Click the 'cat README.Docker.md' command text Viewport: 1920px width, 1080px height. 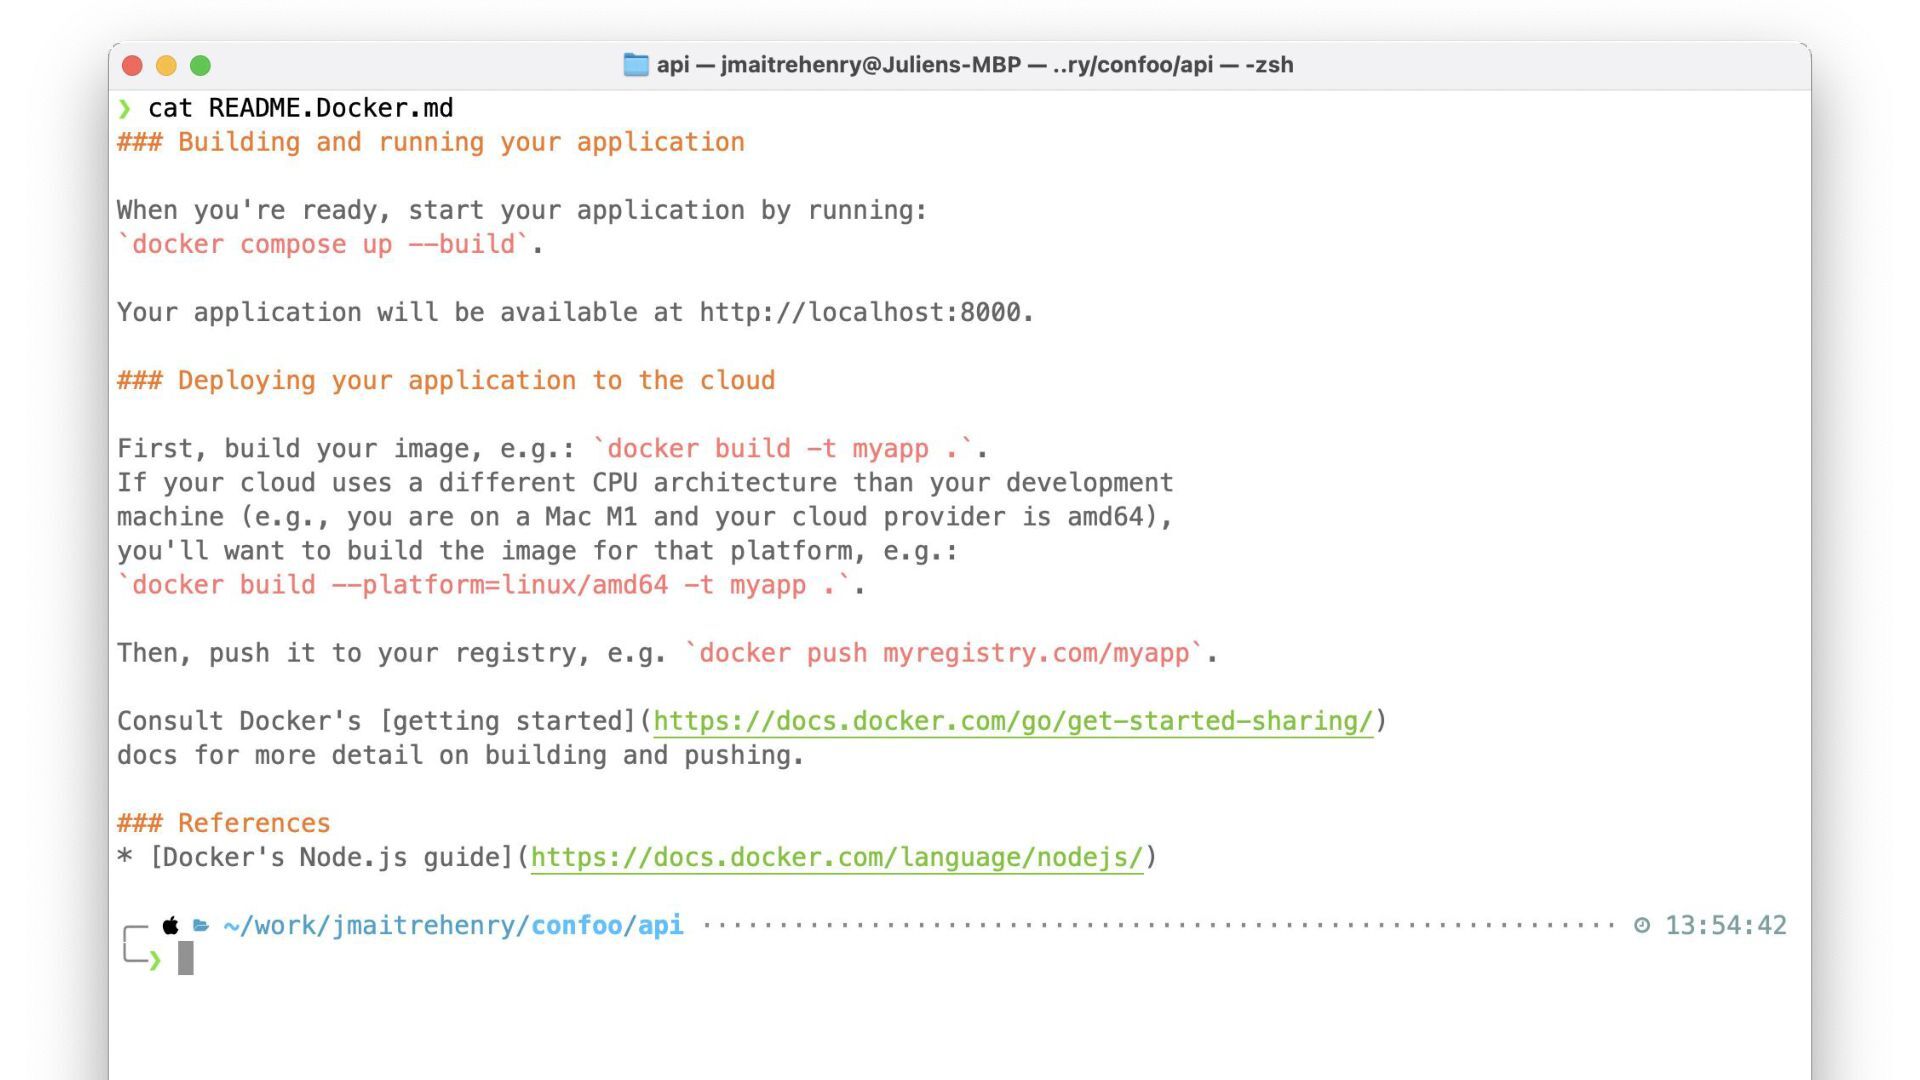click(x=300, y=108)
